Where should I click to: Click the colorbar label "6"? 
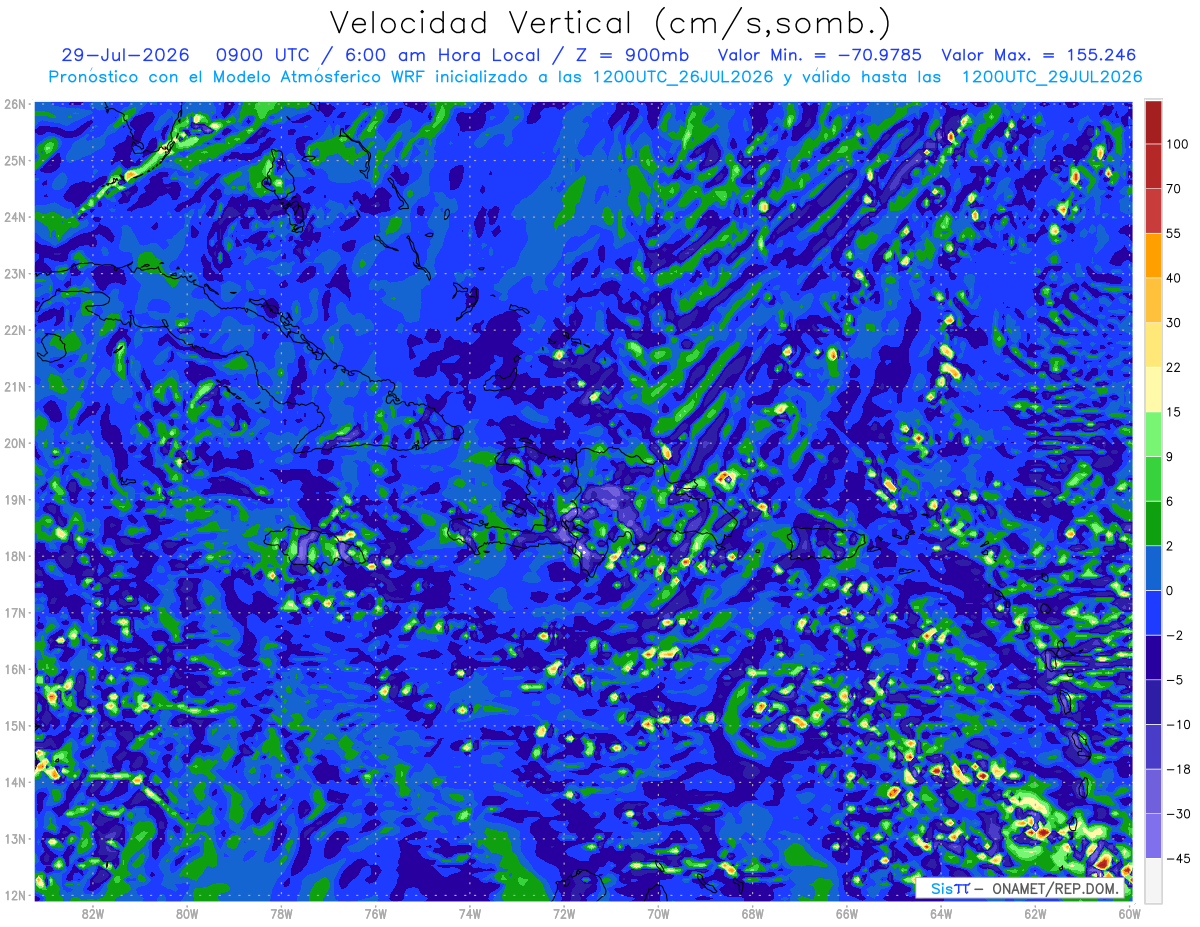tap(1170, 501)
